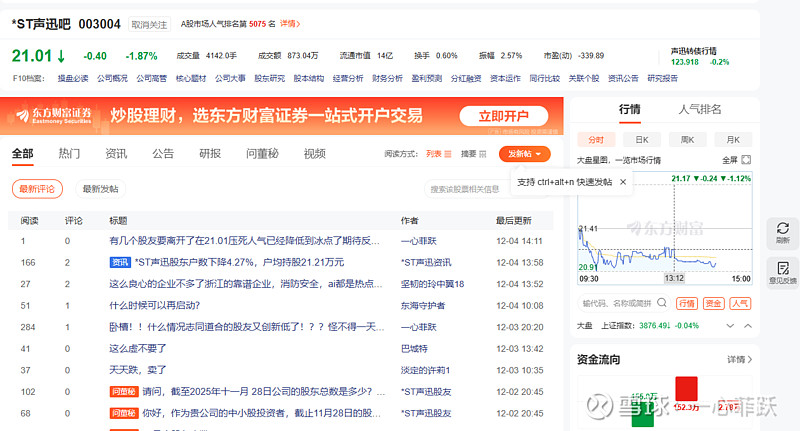Select the 最新发帖 sort option
Image resolution: width=800 pixels, height=431 pixels.
tap(100, 188)
